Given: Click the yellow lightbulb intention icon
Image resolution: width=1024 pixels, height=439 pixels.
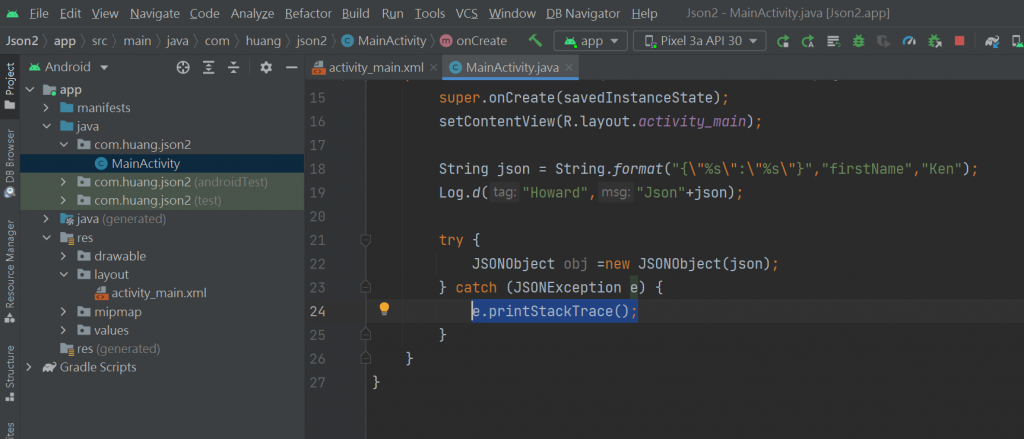Looking at the screenshot, I should coord(384,308).
